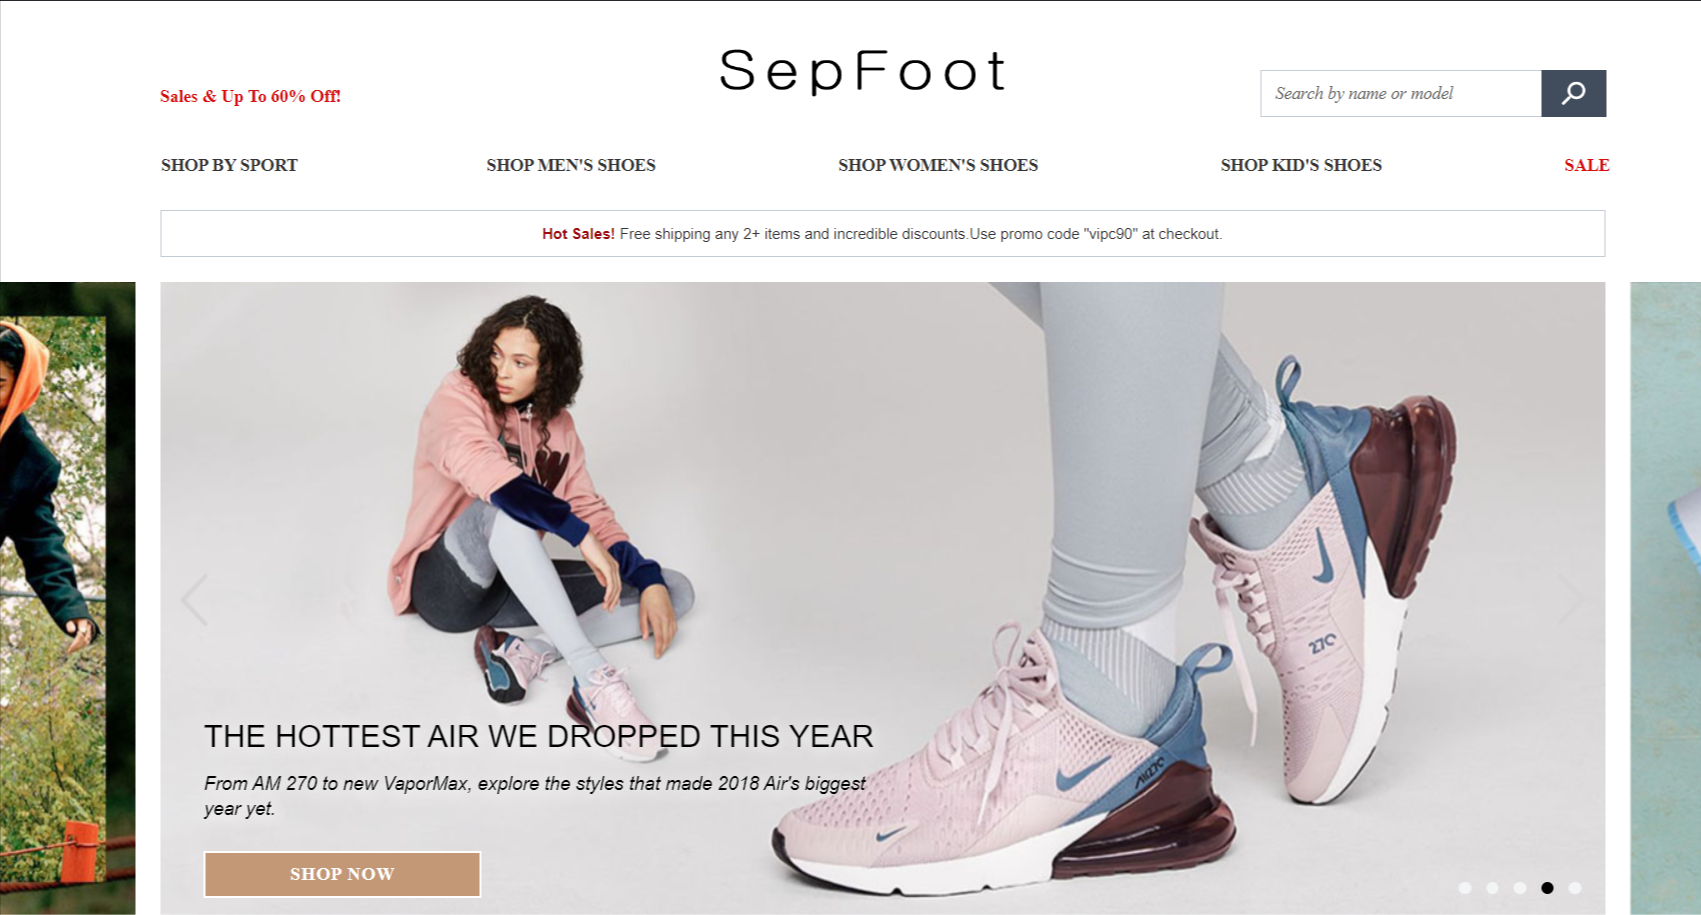Open SHOP KID'S SHOES menu
Image resolution: width=1701 pixels, height=915 pixels.
click(x=1301, y=165)
